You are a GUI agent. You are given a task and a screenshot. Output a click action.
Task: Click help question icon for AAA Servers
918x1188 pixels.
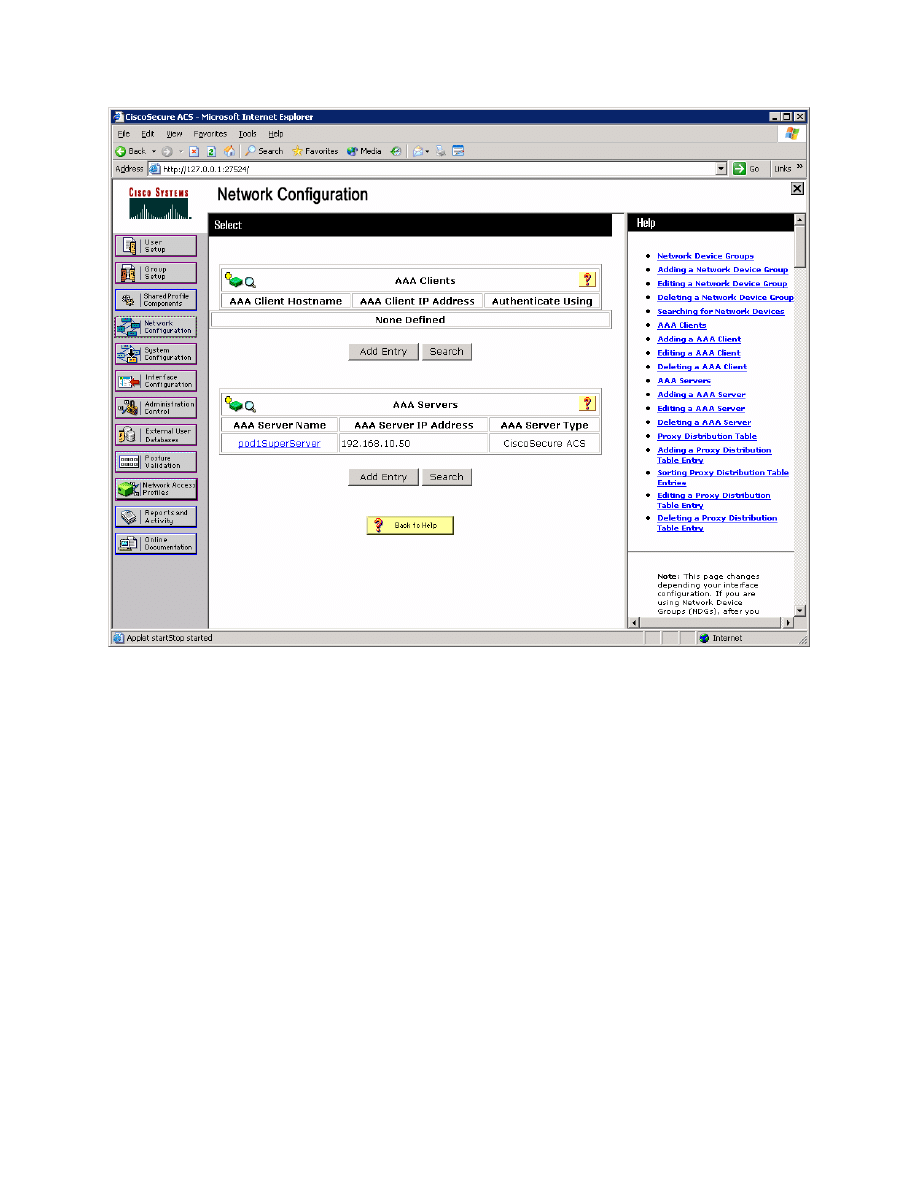tap(587, 404)
